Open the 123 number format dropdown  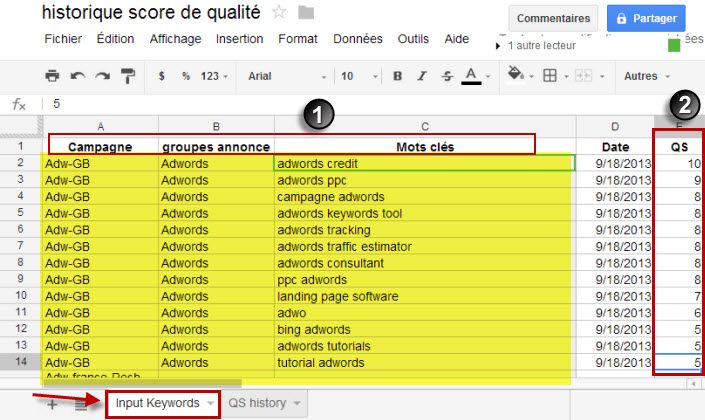click(x=214, y=76)
